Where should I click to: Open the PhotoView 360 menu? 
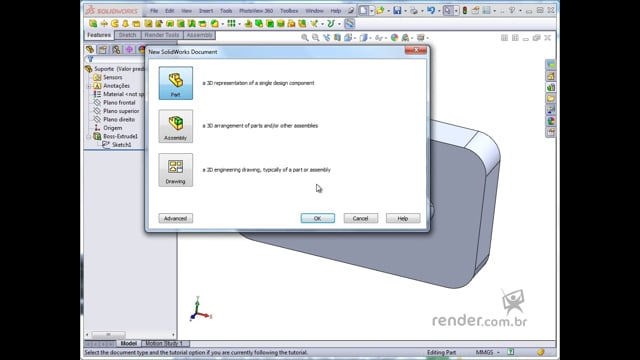coord(256,11)
